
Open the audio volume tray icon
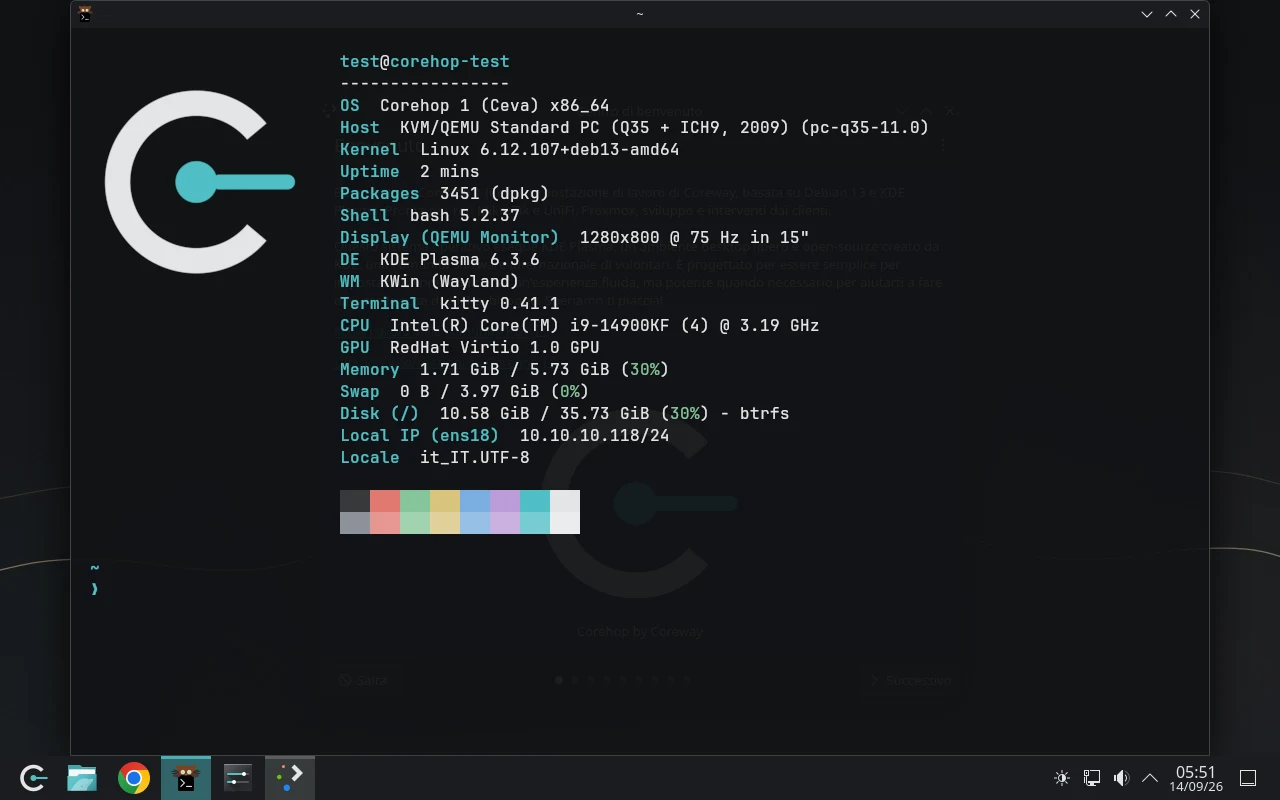click(1121, 777)
